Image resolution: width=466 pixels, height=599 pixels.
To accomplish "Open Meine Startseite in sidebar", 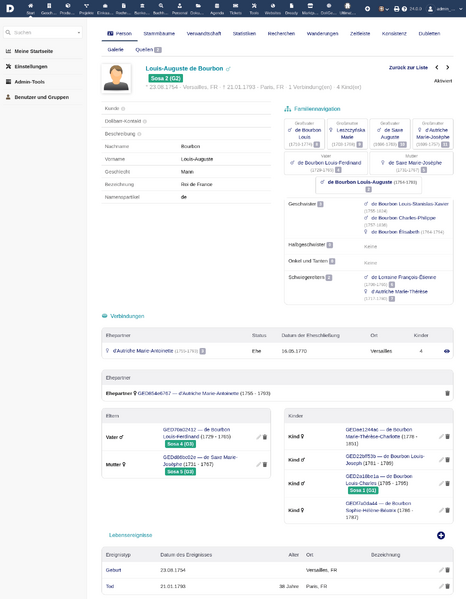I will pos(34,51).
